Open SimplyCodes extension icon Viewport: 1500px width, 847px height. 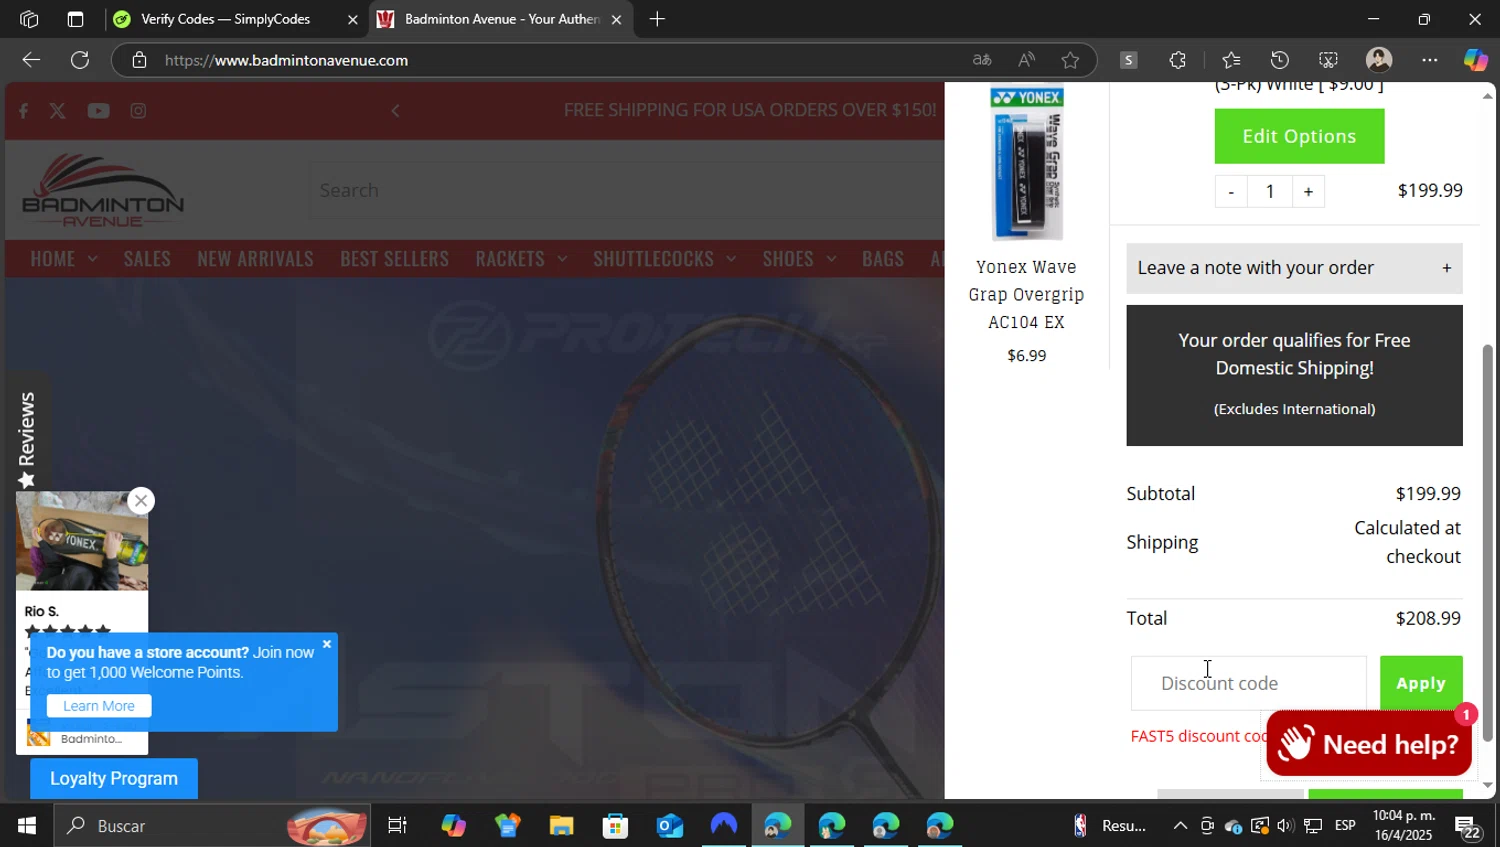click(1128, 60)
